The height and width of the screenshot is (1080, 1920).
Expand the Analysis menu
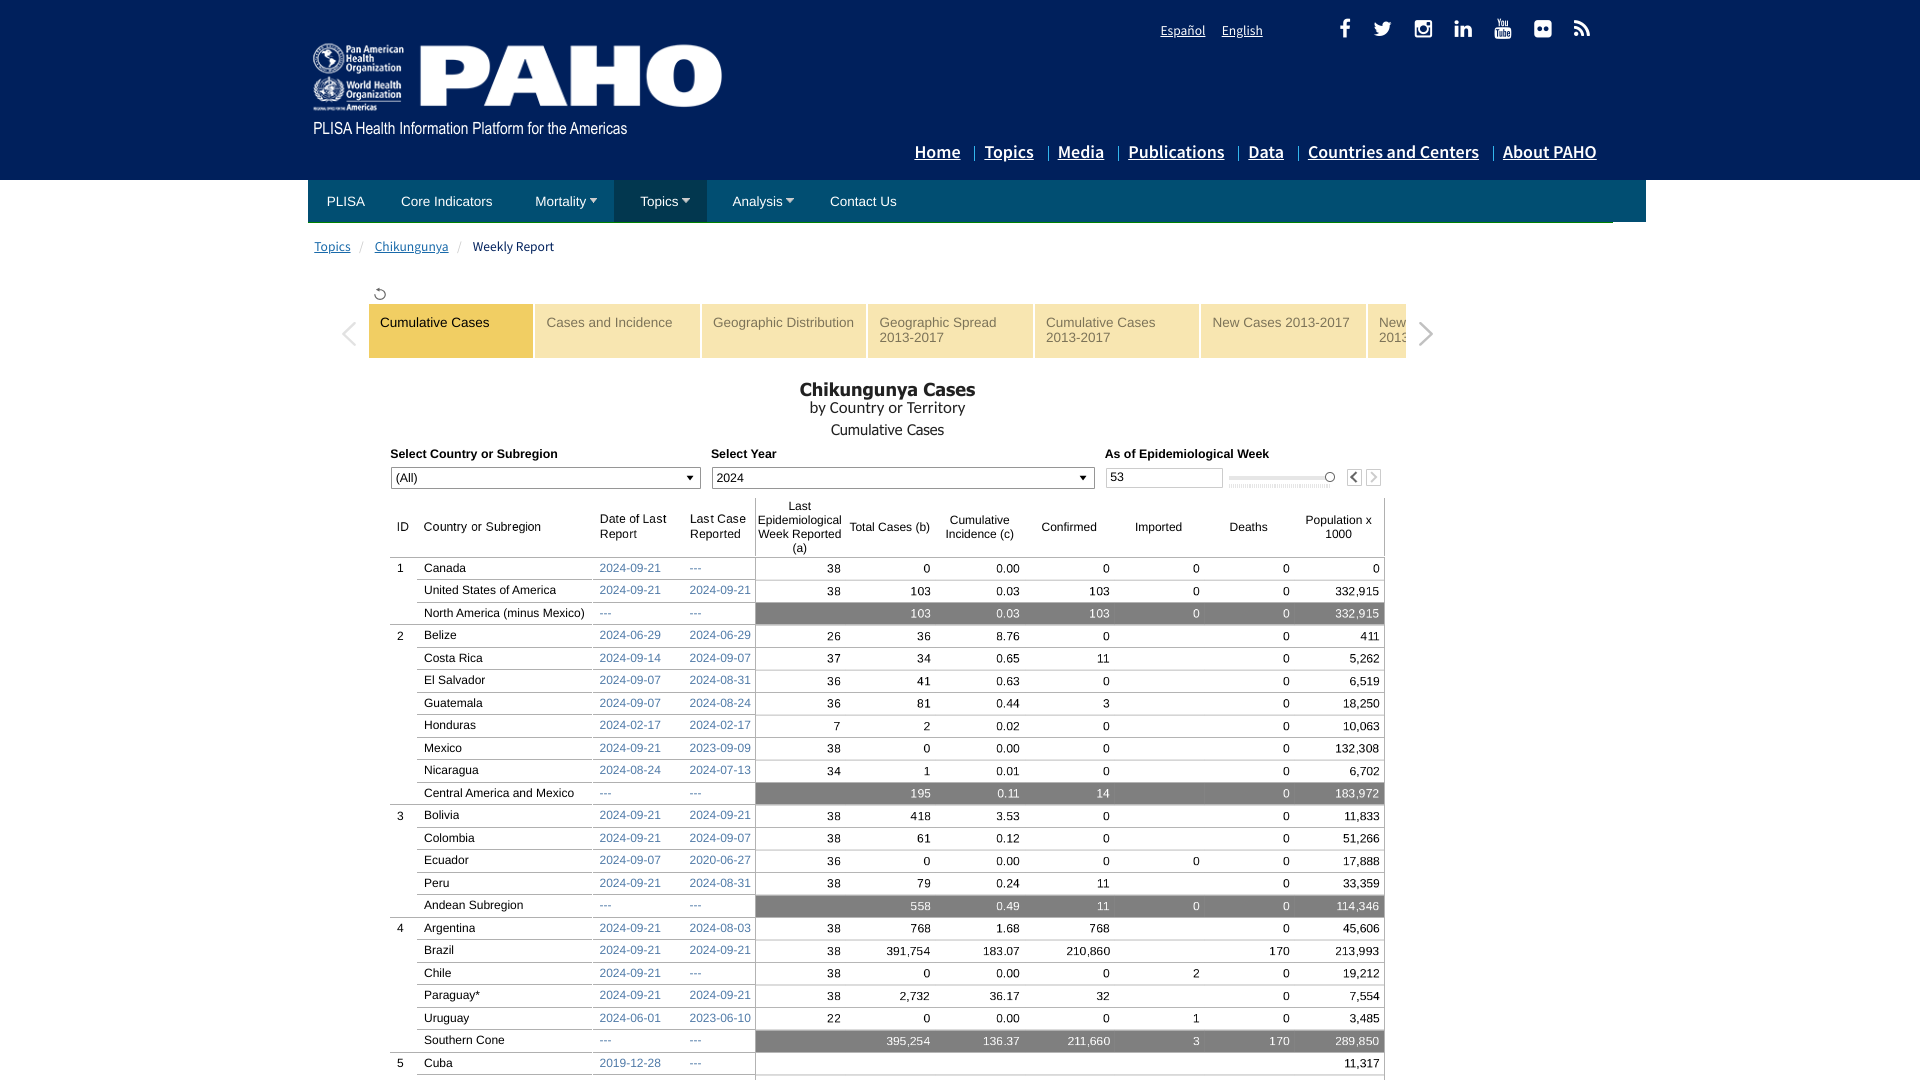point(762,201)
